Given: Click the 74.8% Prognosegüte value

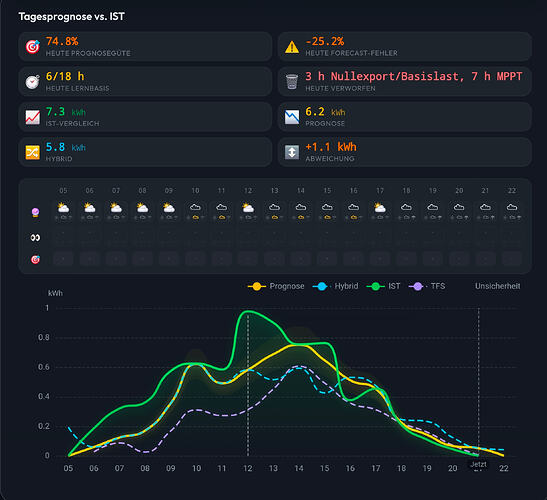Looking at the screenshot, I should [x=62, y=41].
